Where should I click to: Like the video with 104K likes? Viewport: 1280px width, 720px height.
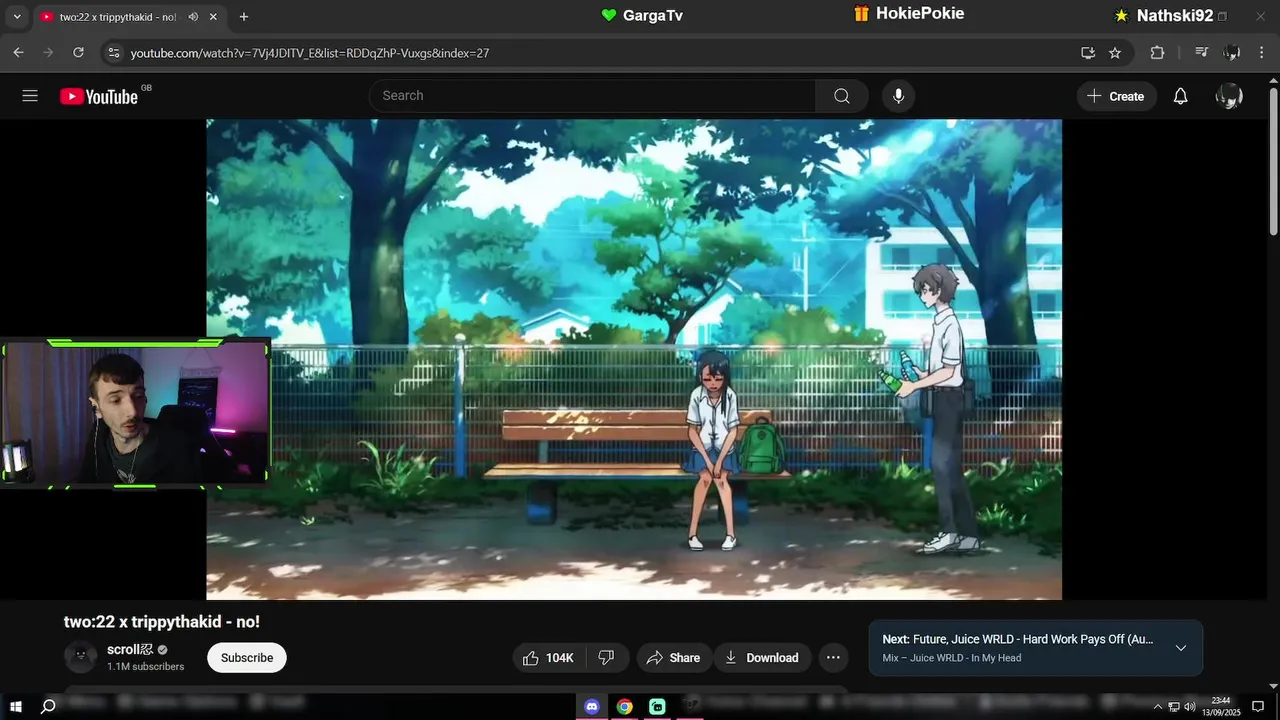pos(548,657)
